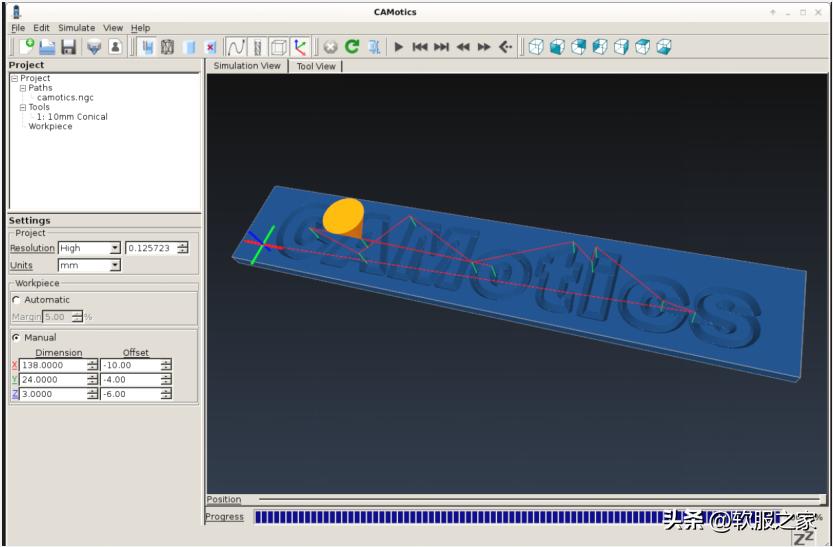Image resolution: width=833 pixels, height=547 pixels.
Task: Toggle workpiece bounding box wireframe icon
Action: click(279, 47)
